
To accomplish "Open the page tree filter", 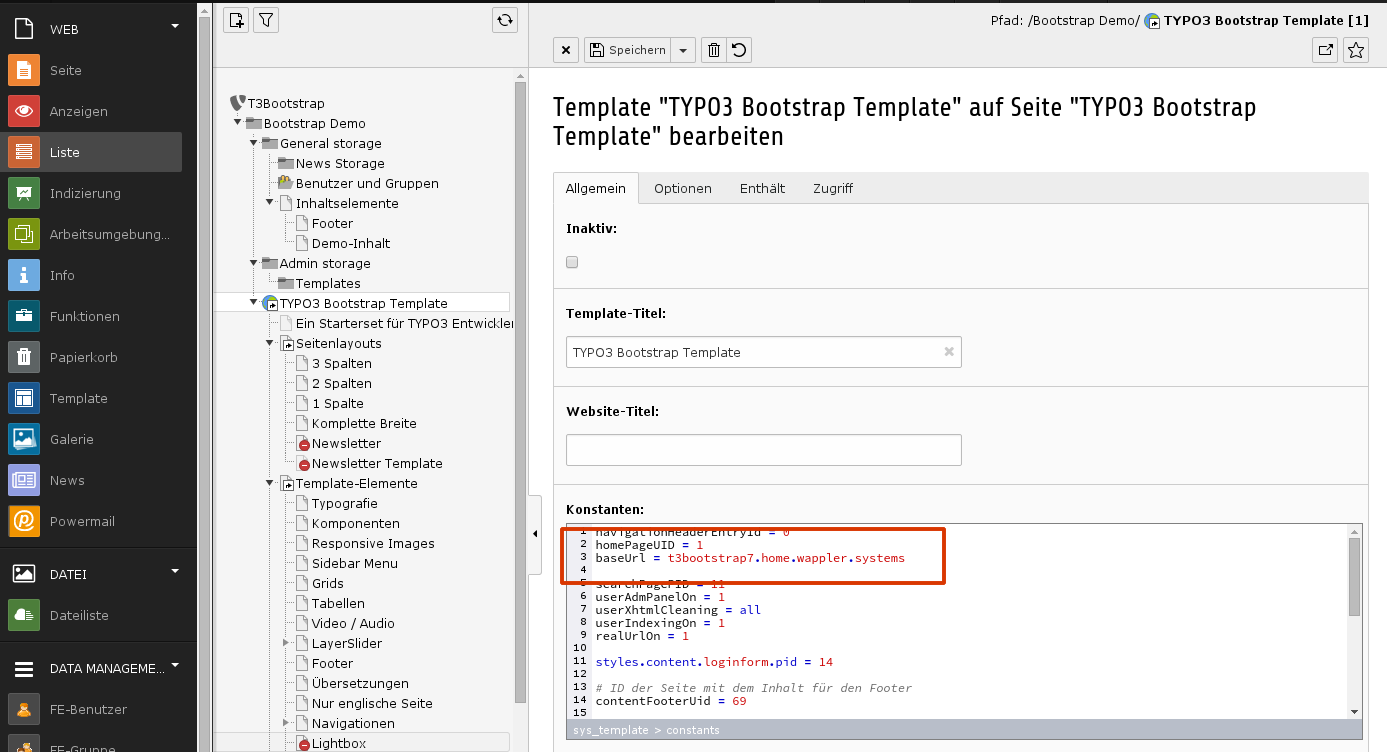I will (x=265, y=19).
